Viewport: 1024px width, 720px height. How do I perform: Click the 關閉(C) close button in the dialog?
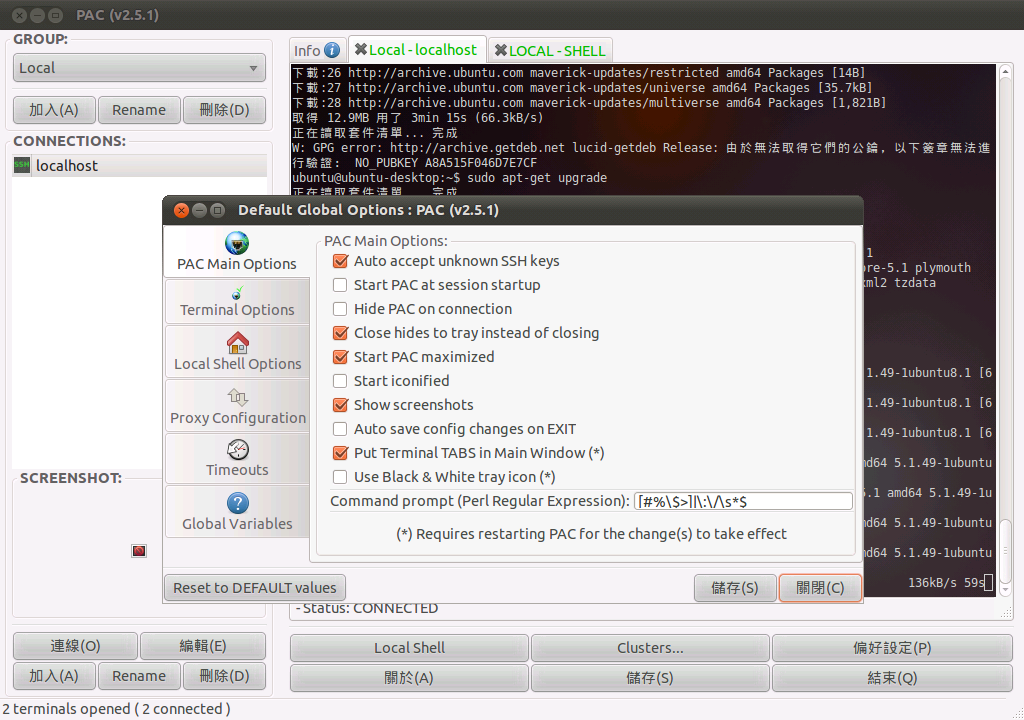820,588
